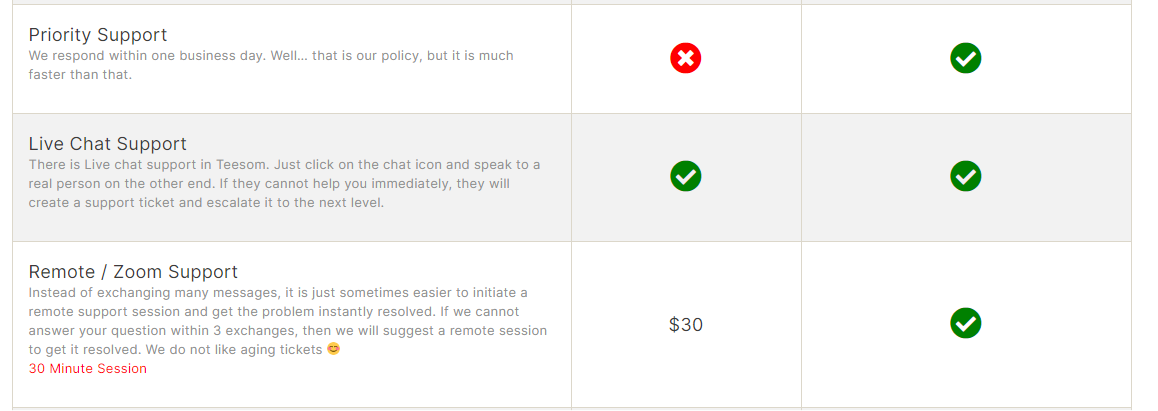Screen dimensions: 1158x411
Task: Select the $30 price for Remote Support
Action: point(686,324)
